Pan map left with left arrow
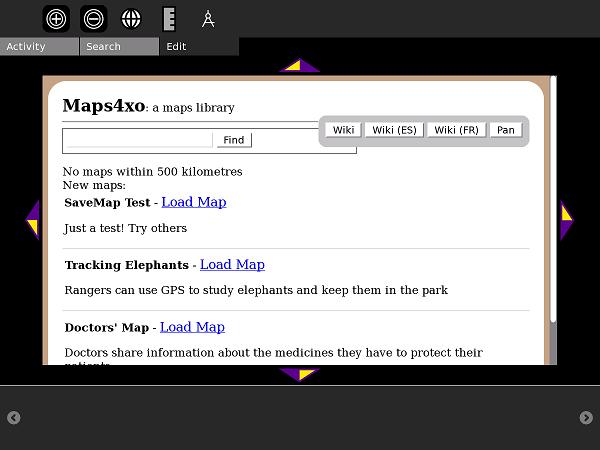Screen dimensions: 600x450 coord(33,220)
